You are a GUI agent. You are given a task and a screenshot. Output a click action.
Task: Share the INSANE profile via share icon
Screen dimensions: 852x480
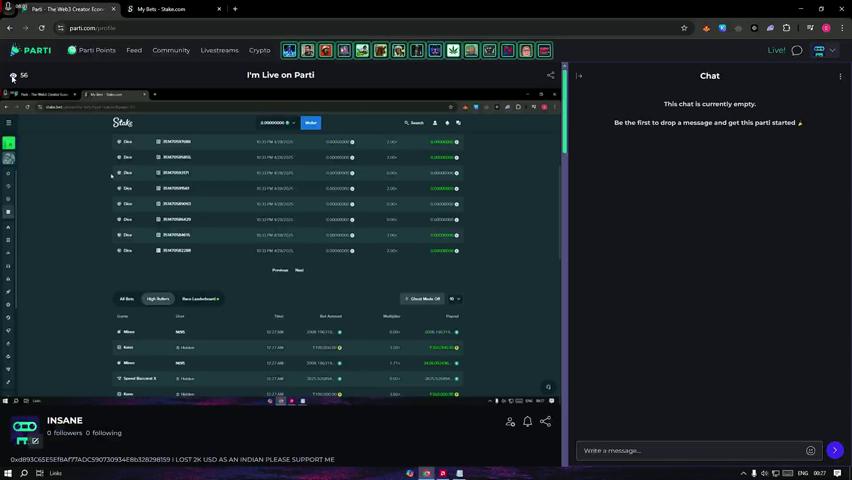click(545, 421)
